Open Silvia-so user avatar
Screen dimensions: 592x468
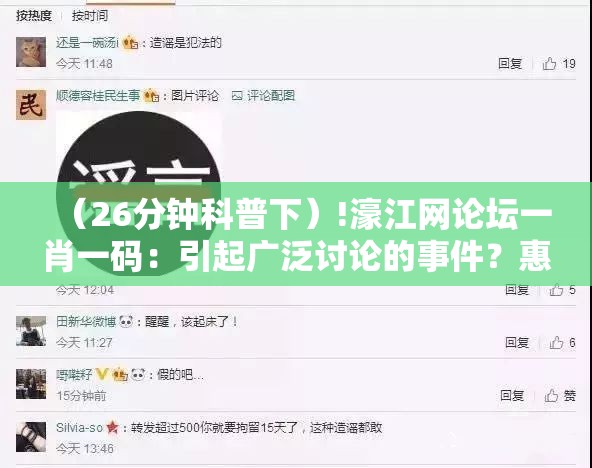(x=31, y=437)
